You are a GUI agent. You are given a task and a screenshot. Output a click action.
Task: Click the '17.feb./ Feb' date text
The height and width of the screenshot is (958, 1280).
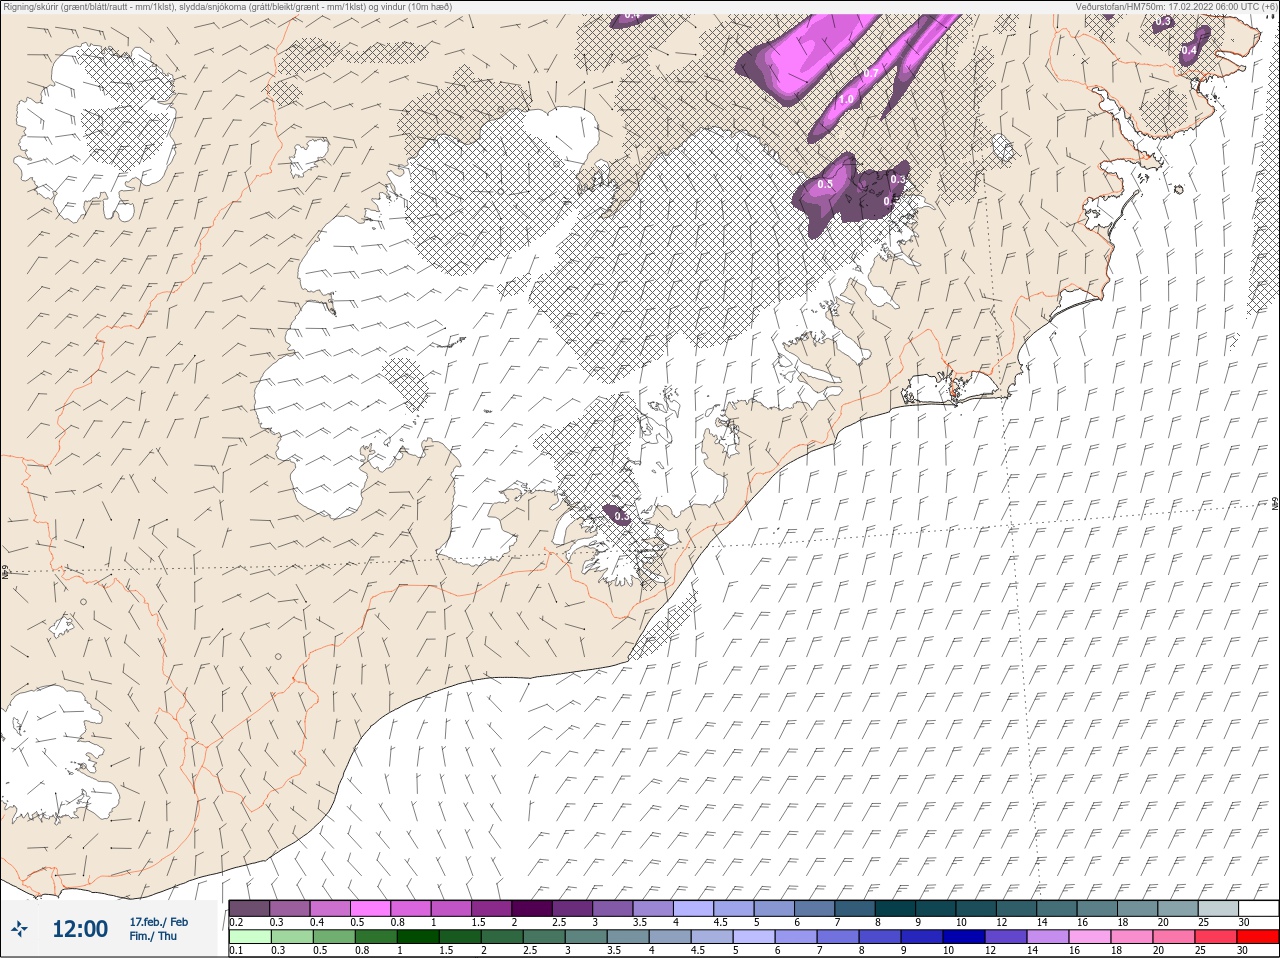(158, 922)
